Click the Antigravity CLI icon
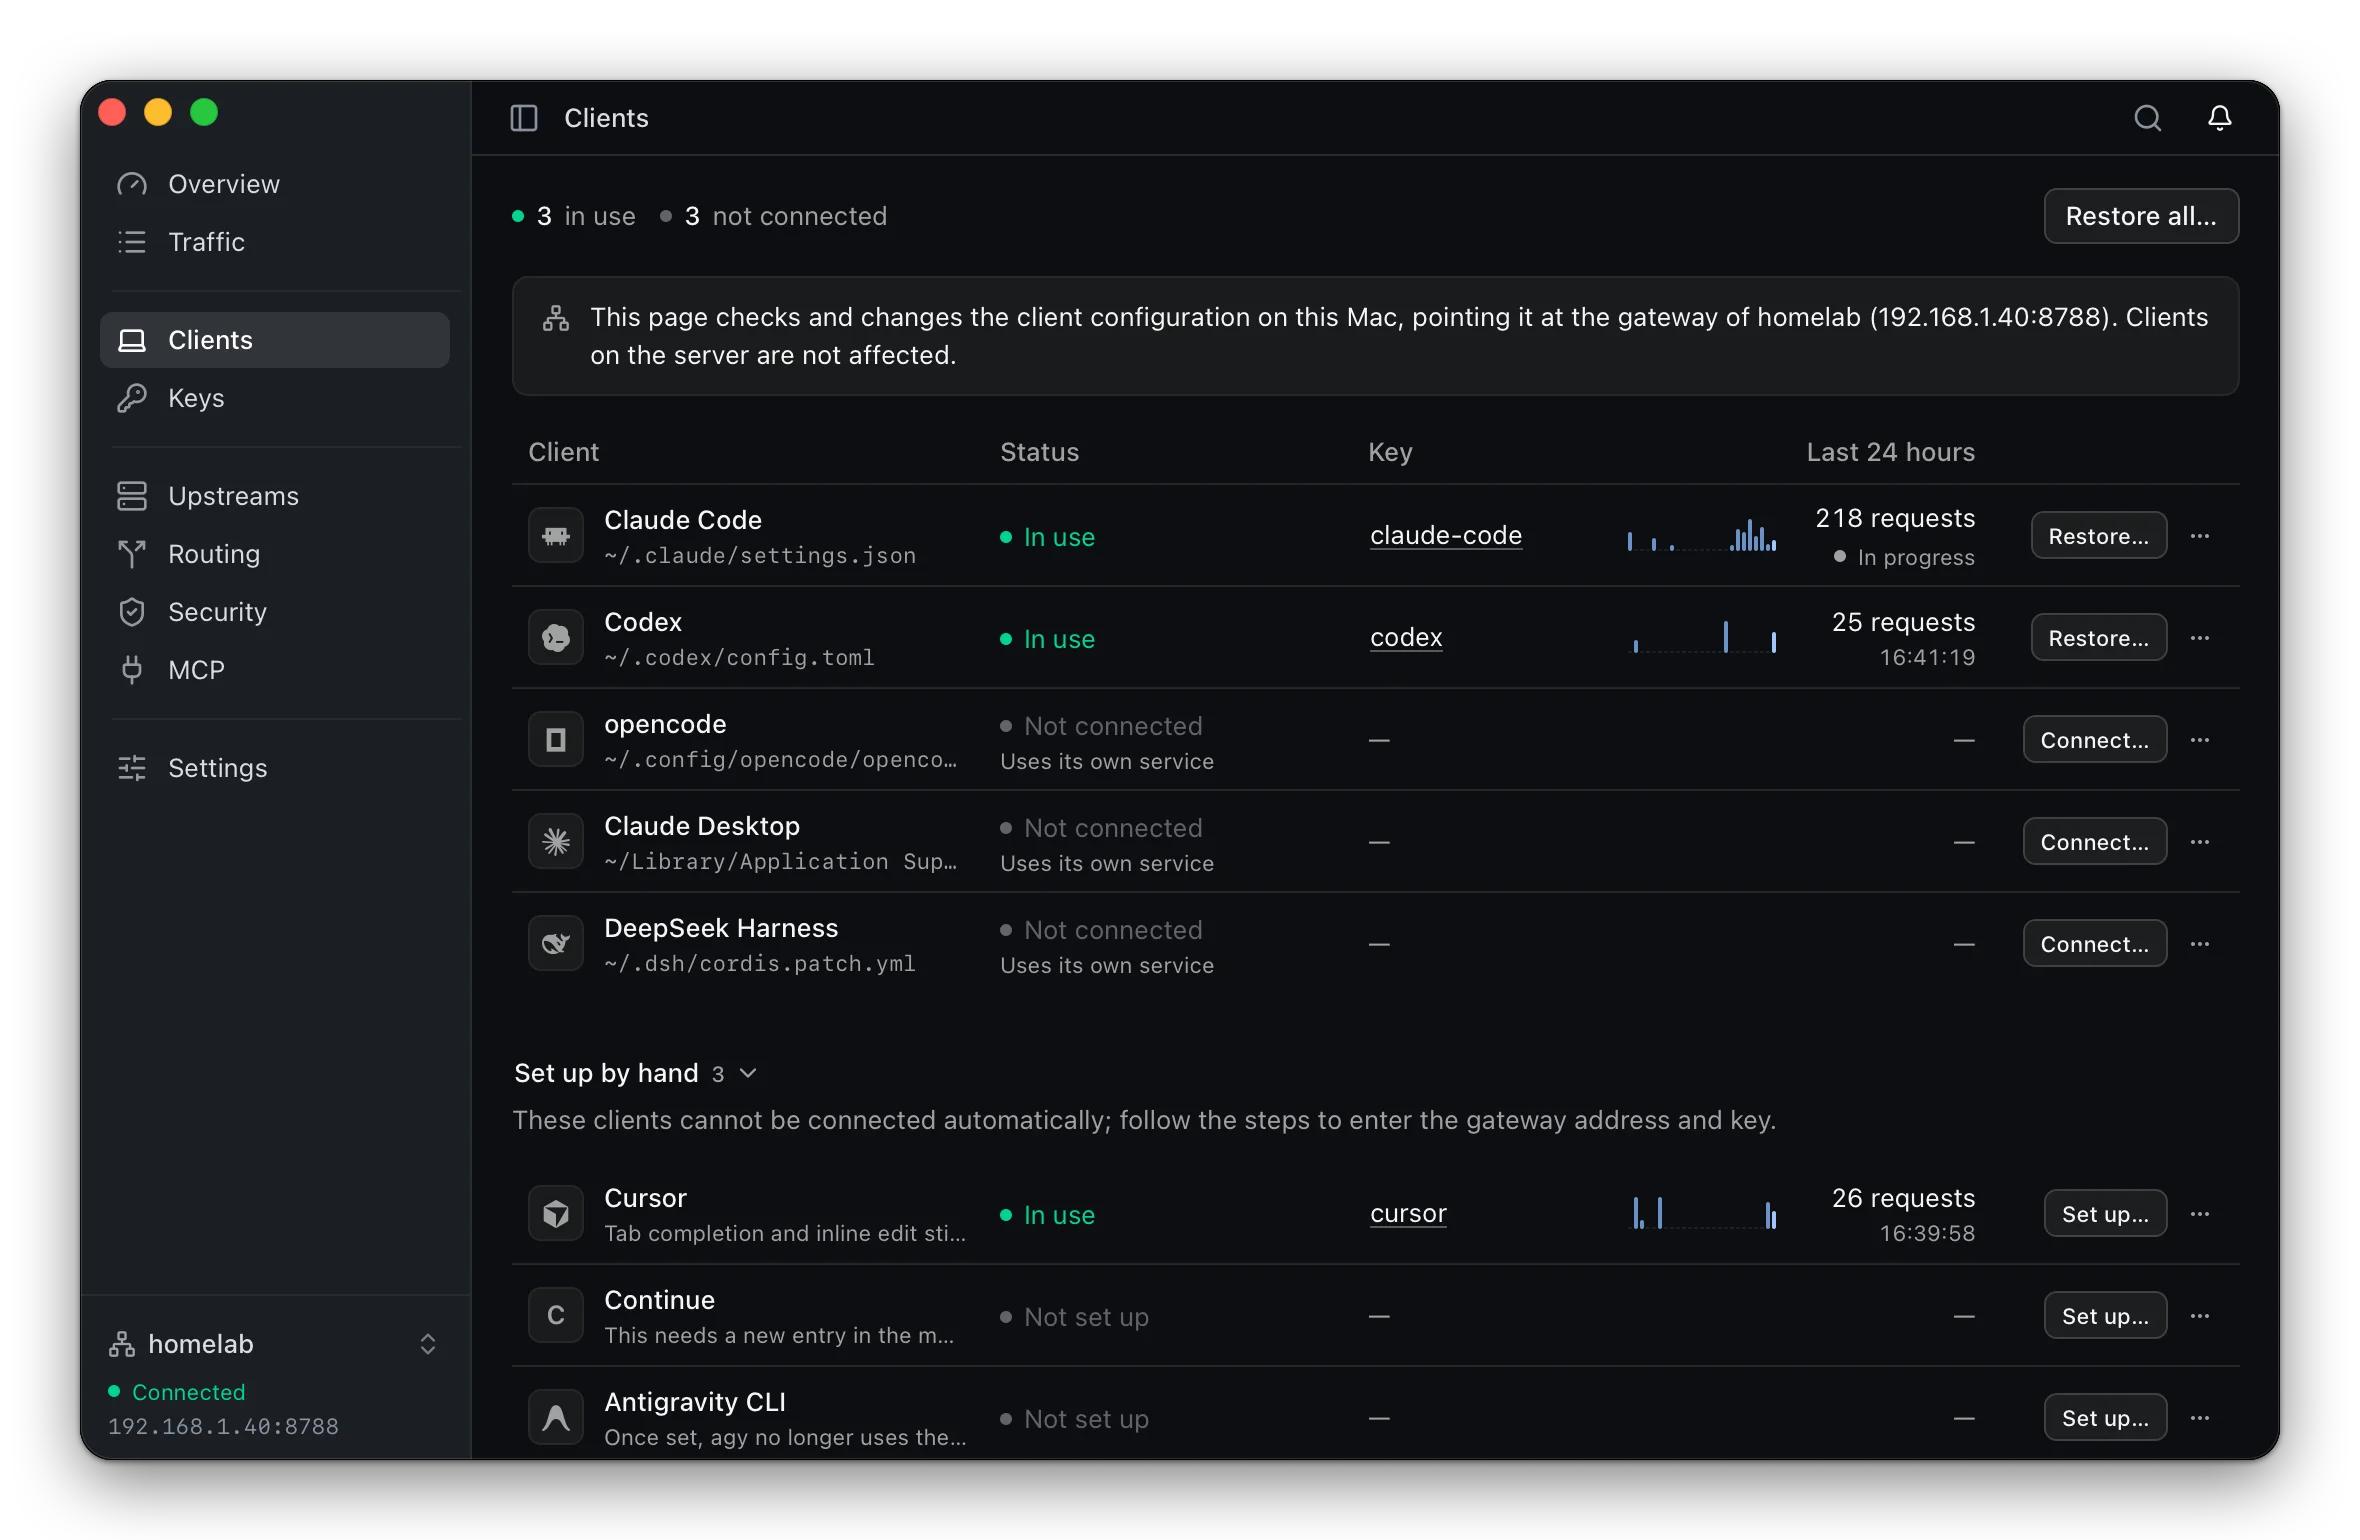2360x1540 pixels. (556, 1418)
